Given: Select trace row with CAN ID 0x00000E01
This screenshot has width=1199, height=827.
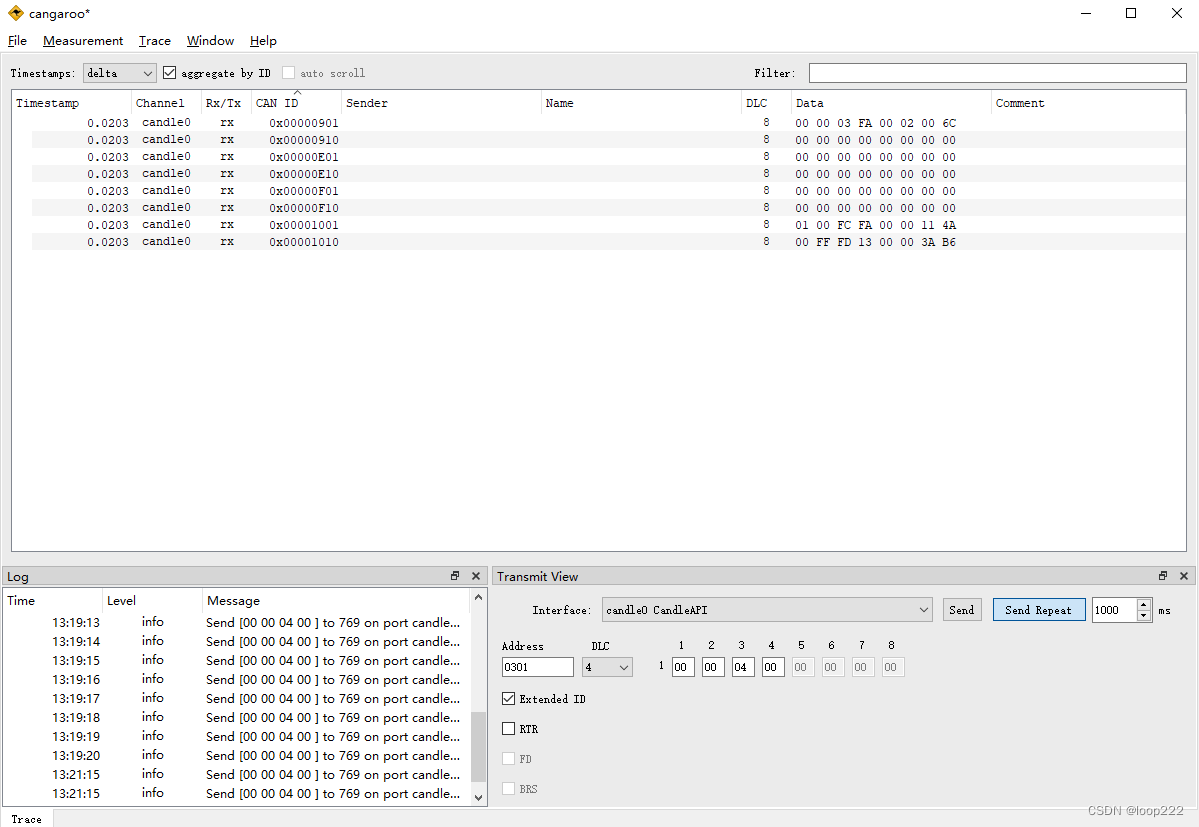Looking at the screenshot, I should (609, 157).
